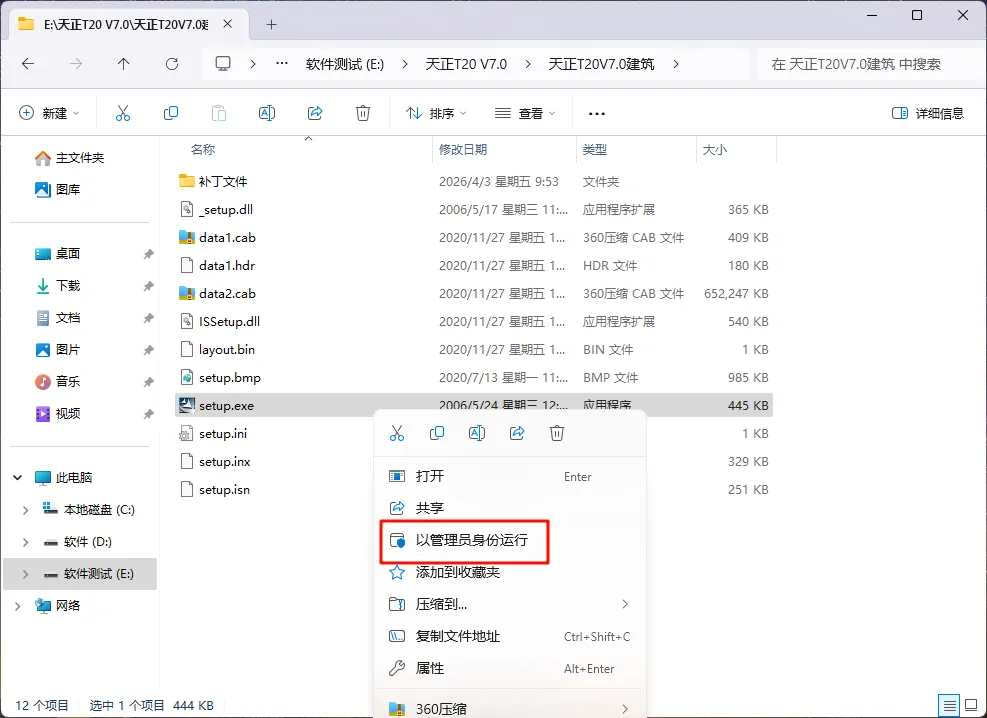
Task: Delete using the context menu trash icon
Action: click(x=557, y=433)
